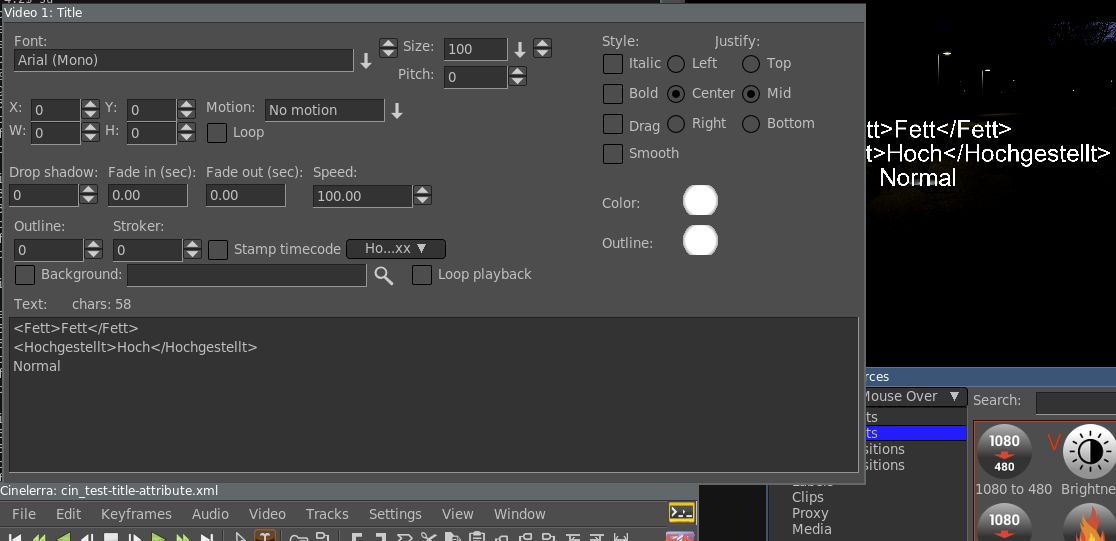The width and height of the screenshot is (1116, 541).
Task: Enable the Stamp timecode checkbox
Action: pos(218,249)
